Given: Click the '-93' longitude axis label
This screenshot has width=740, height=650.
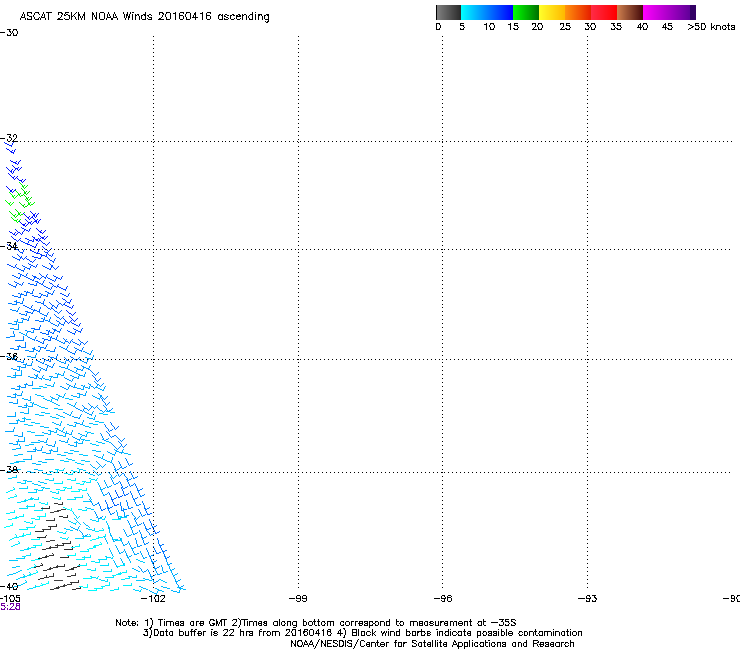Looking at the screenshot, I should point(588,599).
